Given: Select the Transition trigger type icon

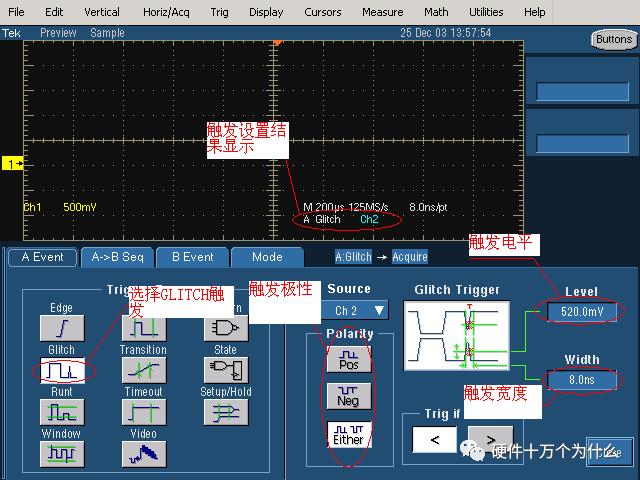Looking at the screenshot, I should (144, 370).
